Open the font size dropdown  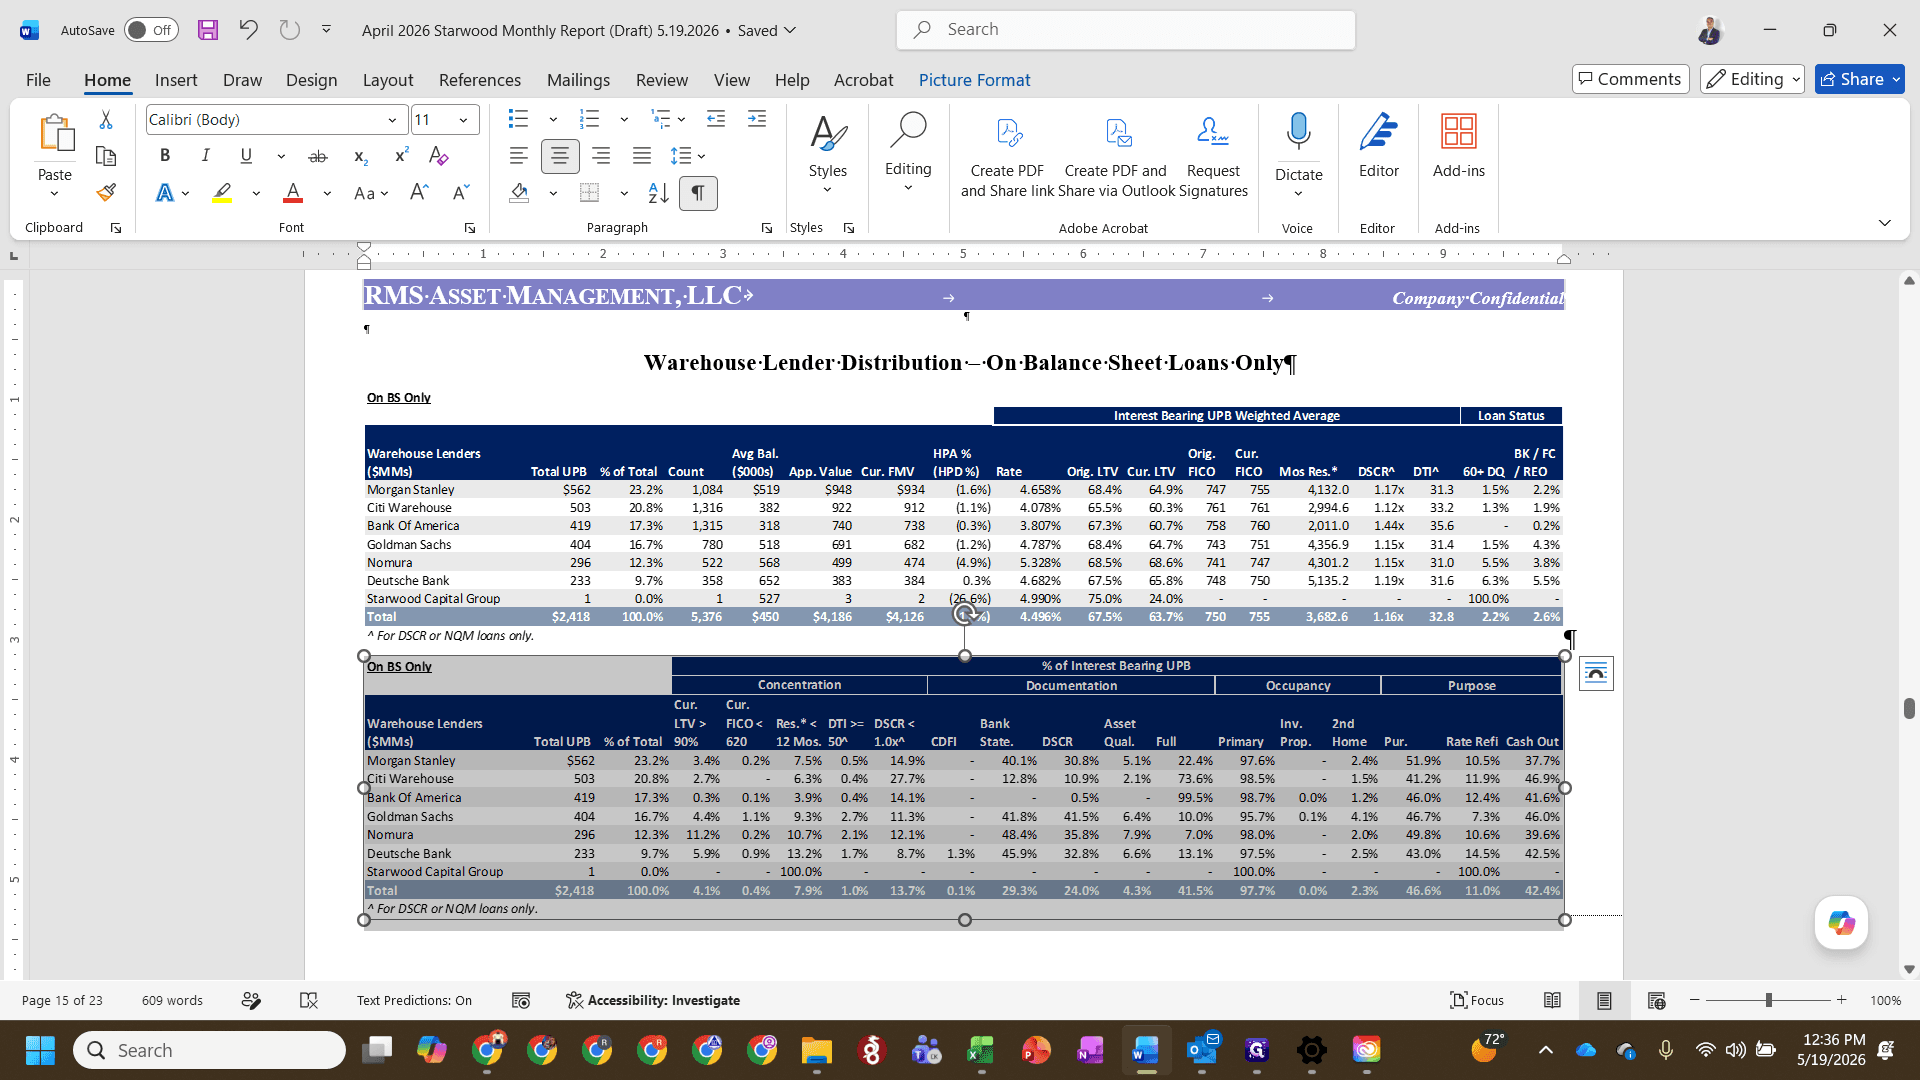[463, 120]
